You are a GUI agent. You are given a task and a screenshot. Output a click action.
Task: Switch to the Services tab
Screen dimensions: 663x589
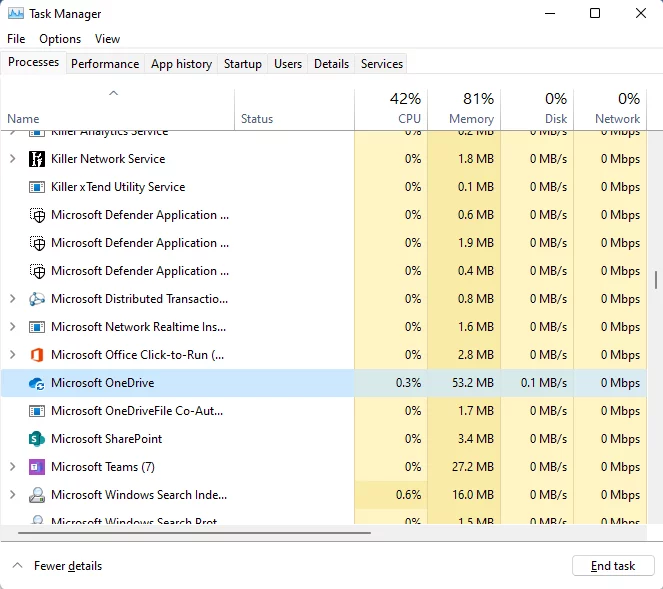click(x=382, y=64)
